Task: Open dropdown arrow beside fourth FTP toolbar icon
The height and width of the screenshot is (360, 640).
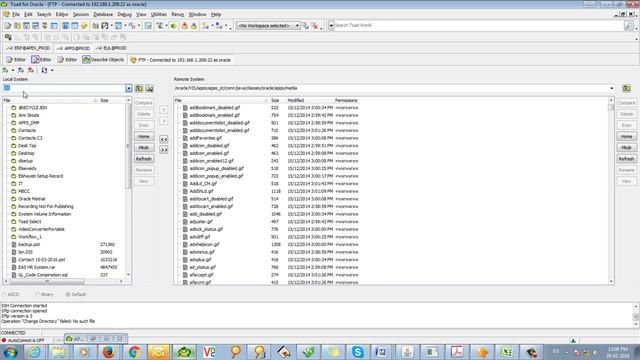Action: tap(52, 70)
